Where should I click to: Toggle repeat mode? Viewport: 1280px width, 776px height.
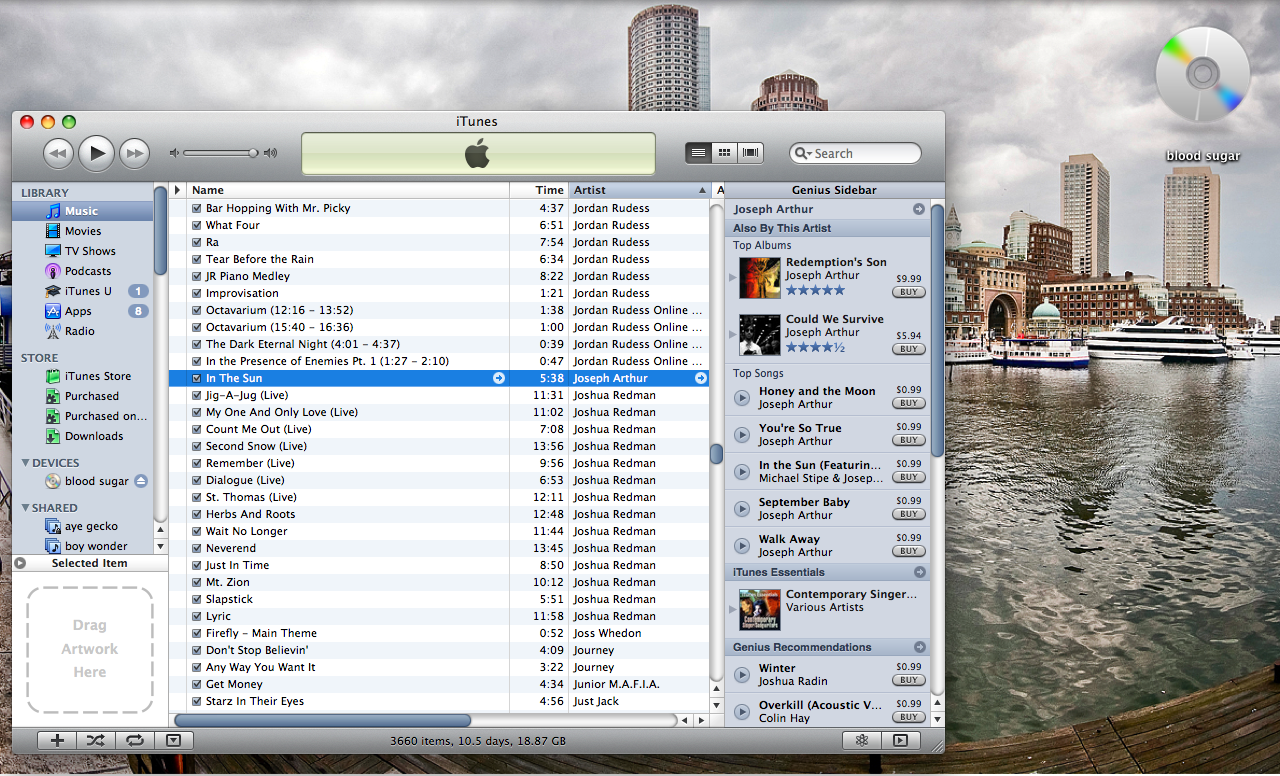click(x=133, y=740)
